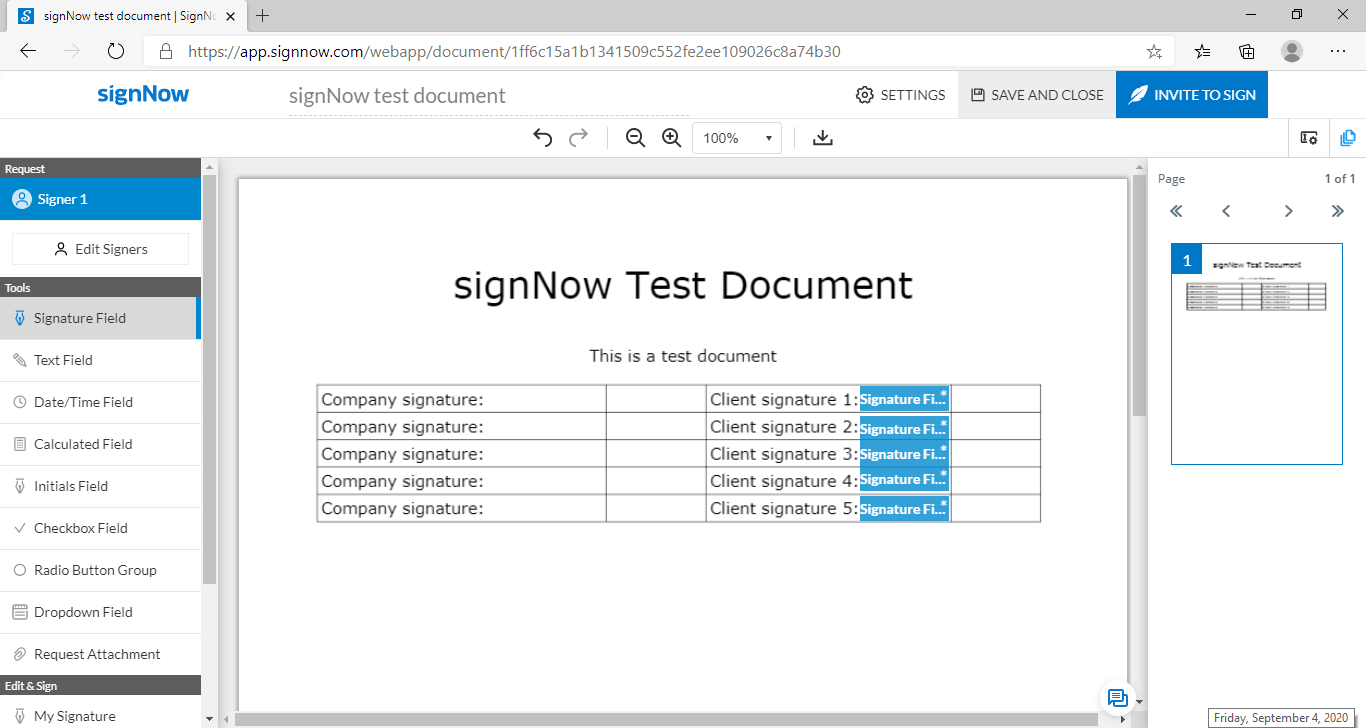The width and height of the screenshot is (1366, 728).
Task: Select the signNow test document browser tab
Action: click(126, 16)
